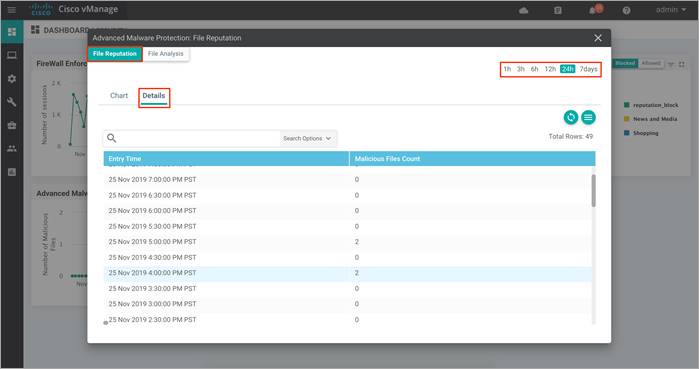699x369 pixels.
Task: Select row 25 Nov 2019 5:00:00 PM PST
Action: click(x=348, y=242)
